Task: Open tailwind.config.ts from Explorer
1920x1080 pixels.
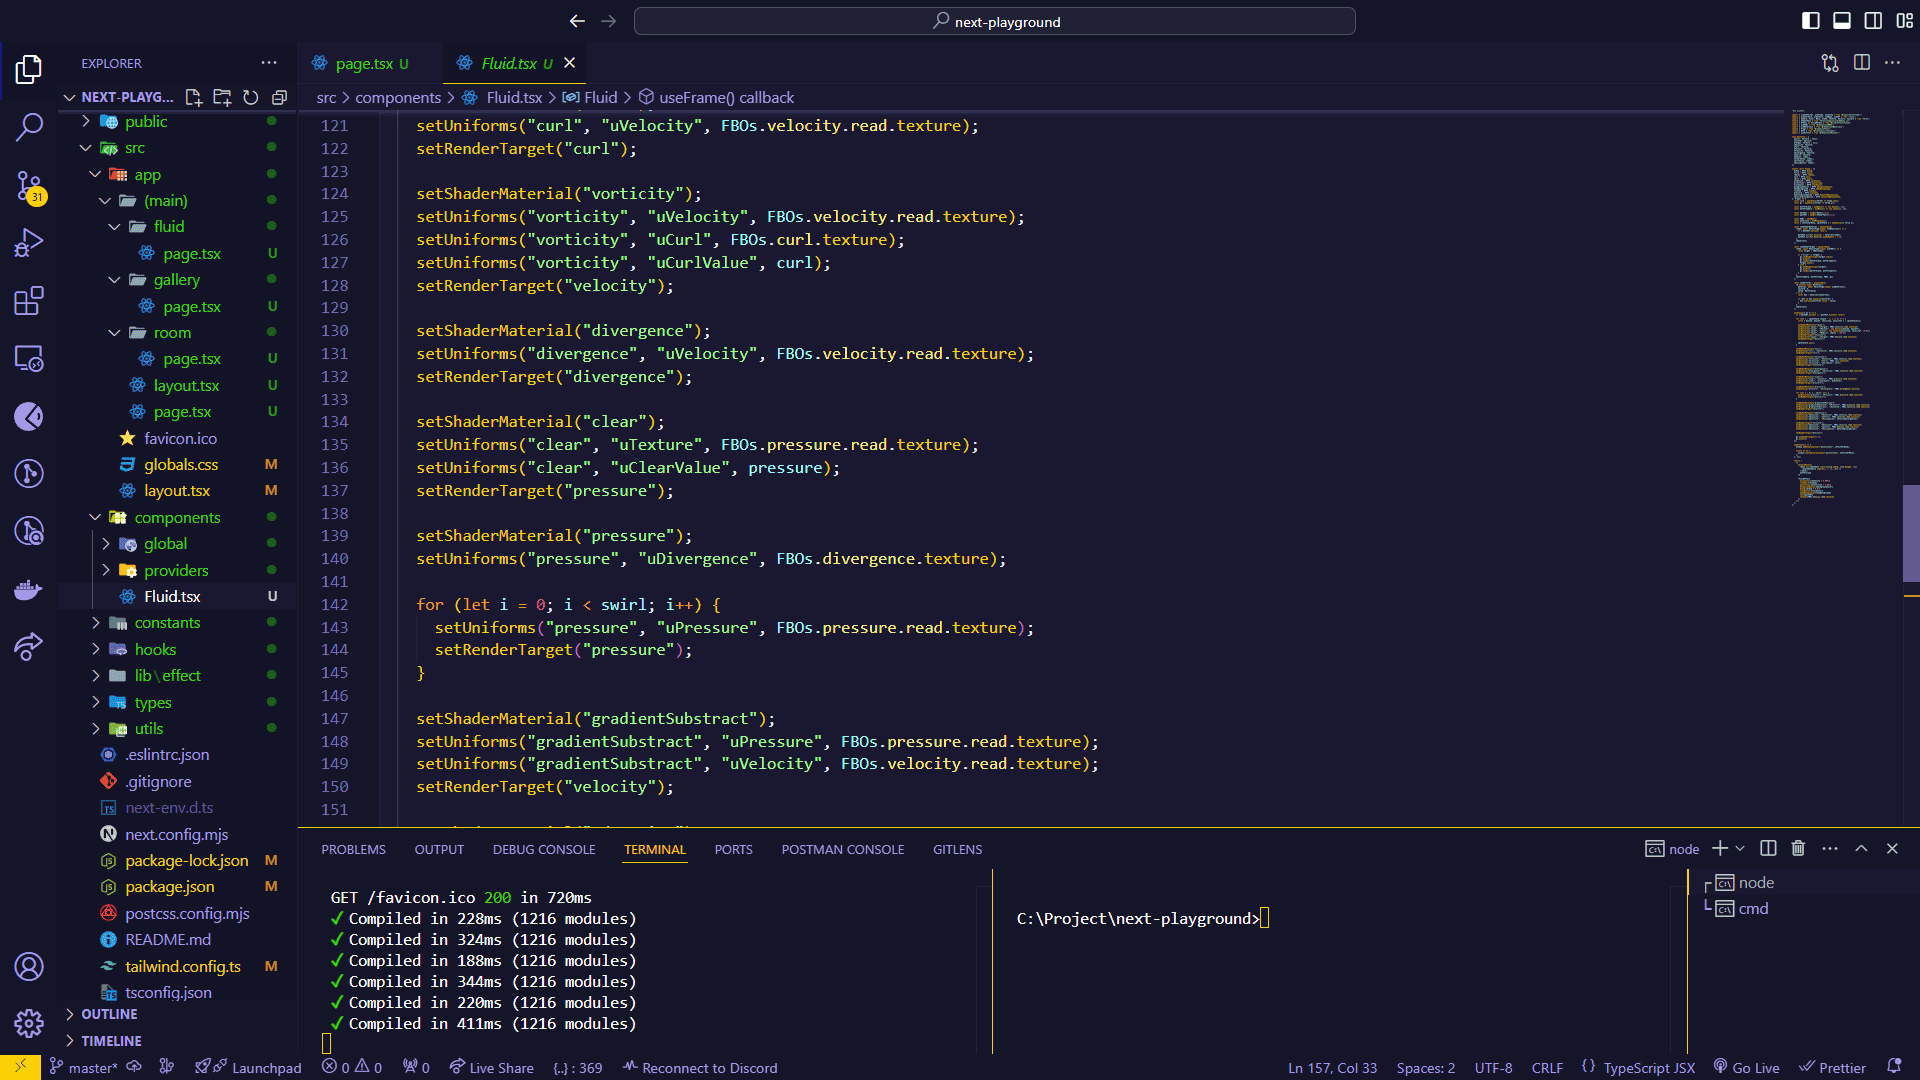Action: point(182,966)
